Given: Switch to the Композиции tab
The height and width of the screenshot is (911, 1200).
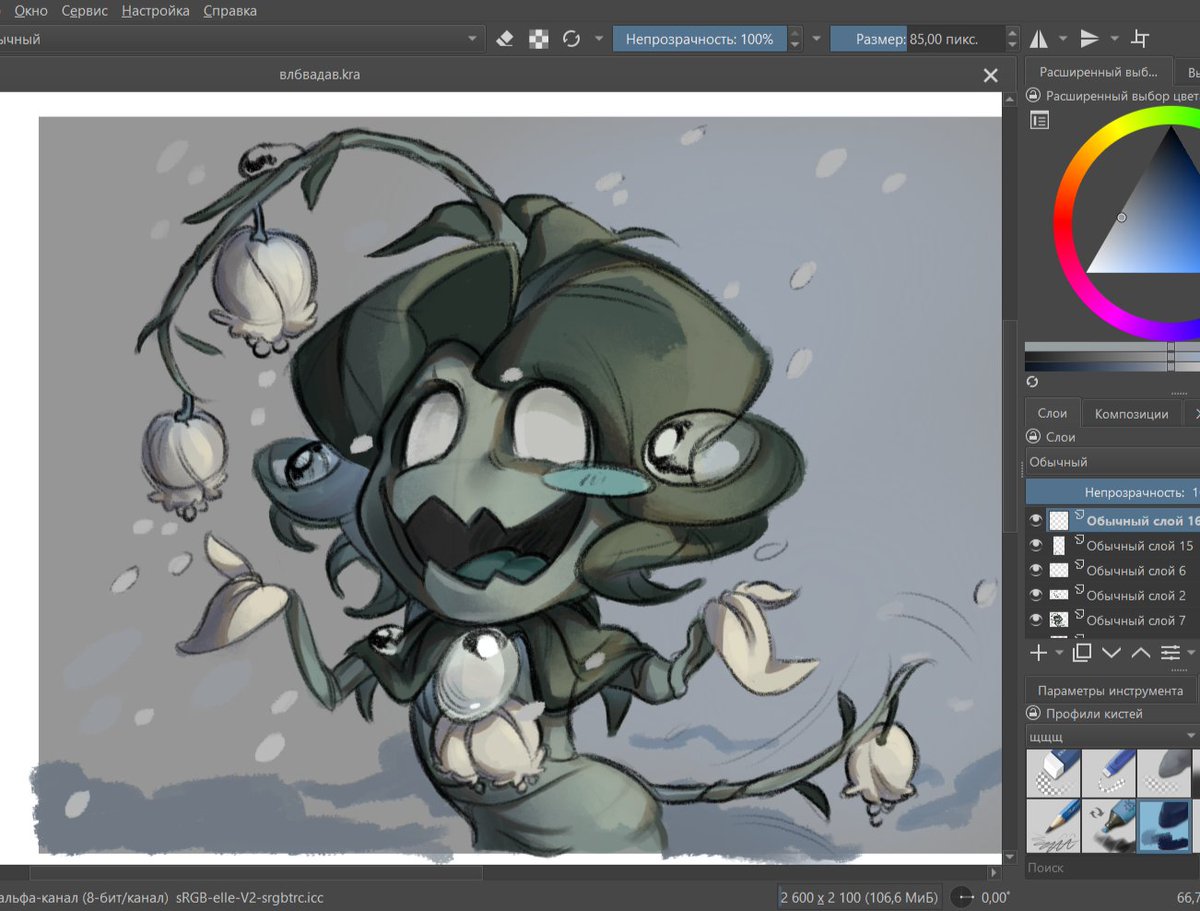Looking at the screenshot, I should pyautogui.click(x=1131, y=412).
